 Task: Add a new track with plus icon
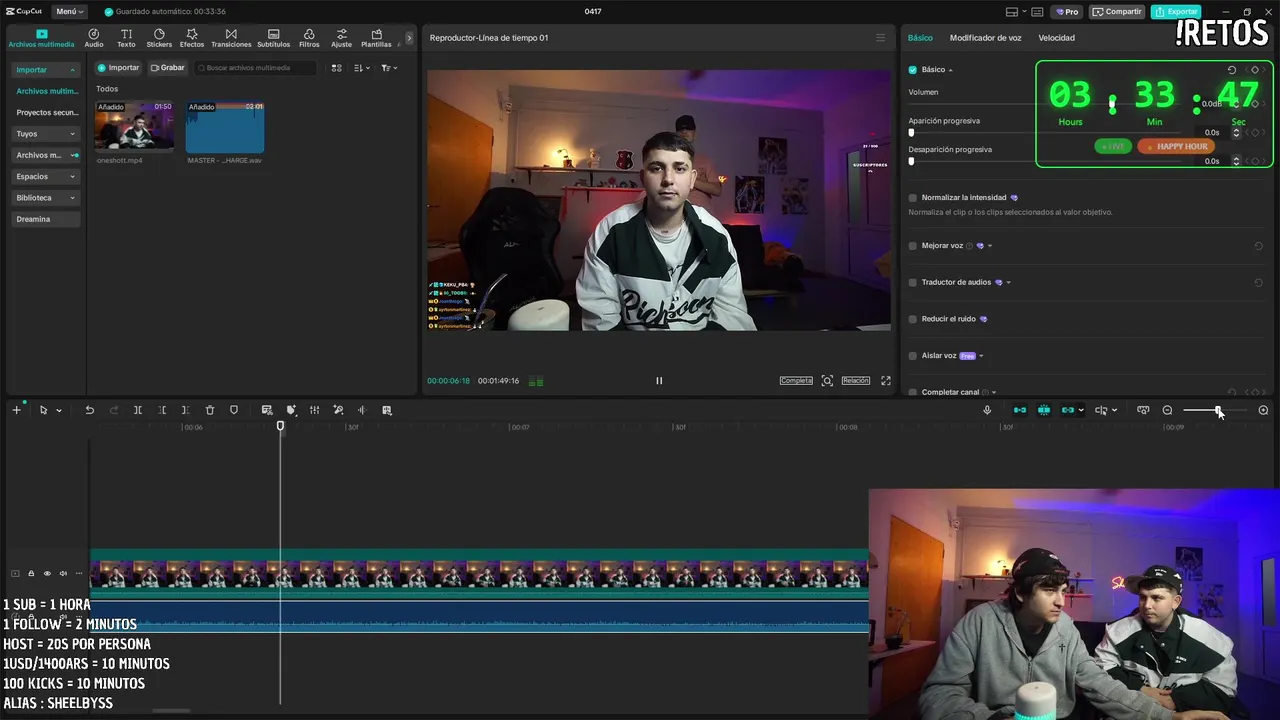tap(16, 410)
